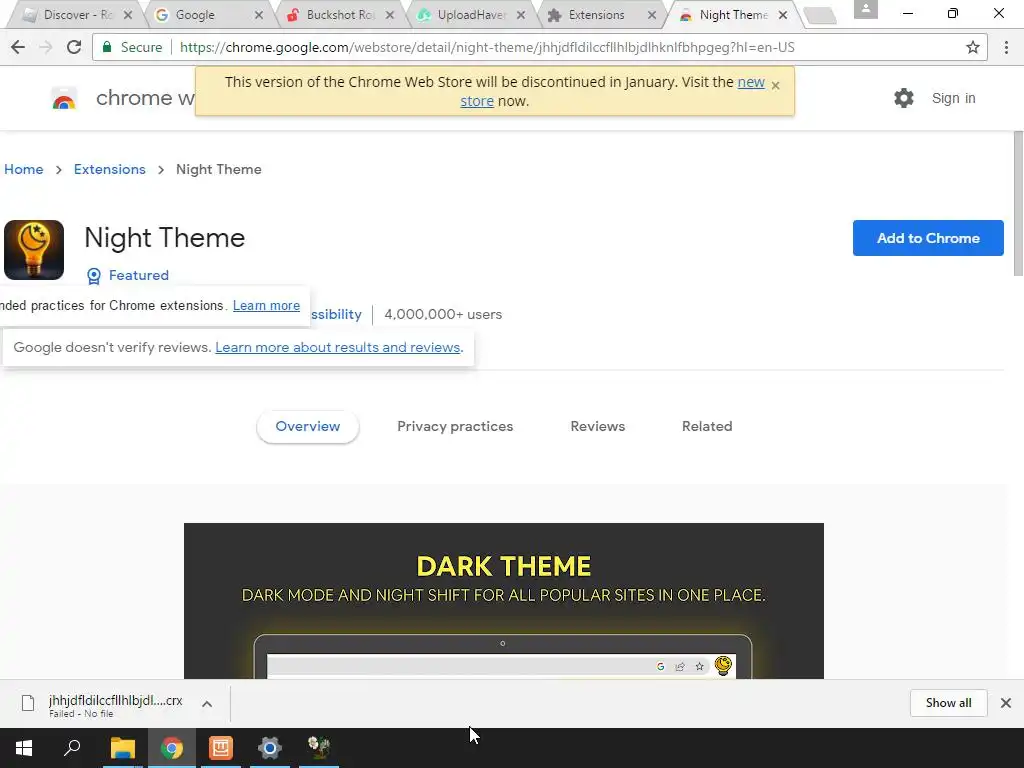This screenshot has width=1024, height=768.
Task: Click the Night Theme lightbulb extension icon
Action: click(34, 250)
